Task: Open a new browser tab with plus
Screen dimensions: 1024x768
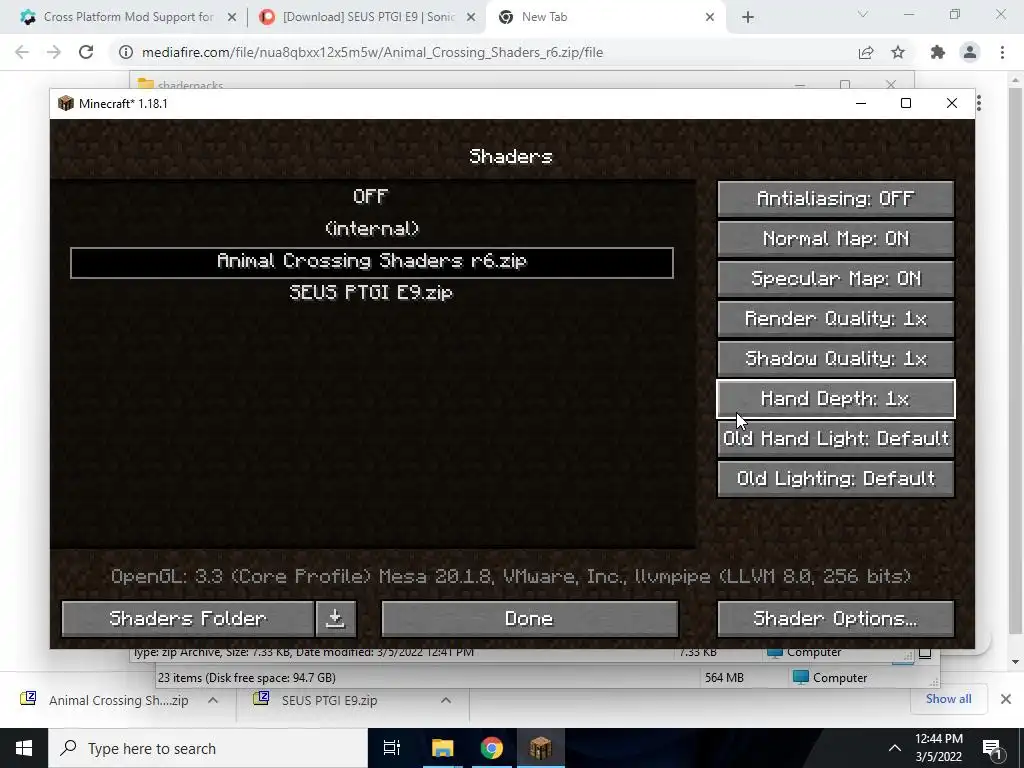Action: (748, 18)
